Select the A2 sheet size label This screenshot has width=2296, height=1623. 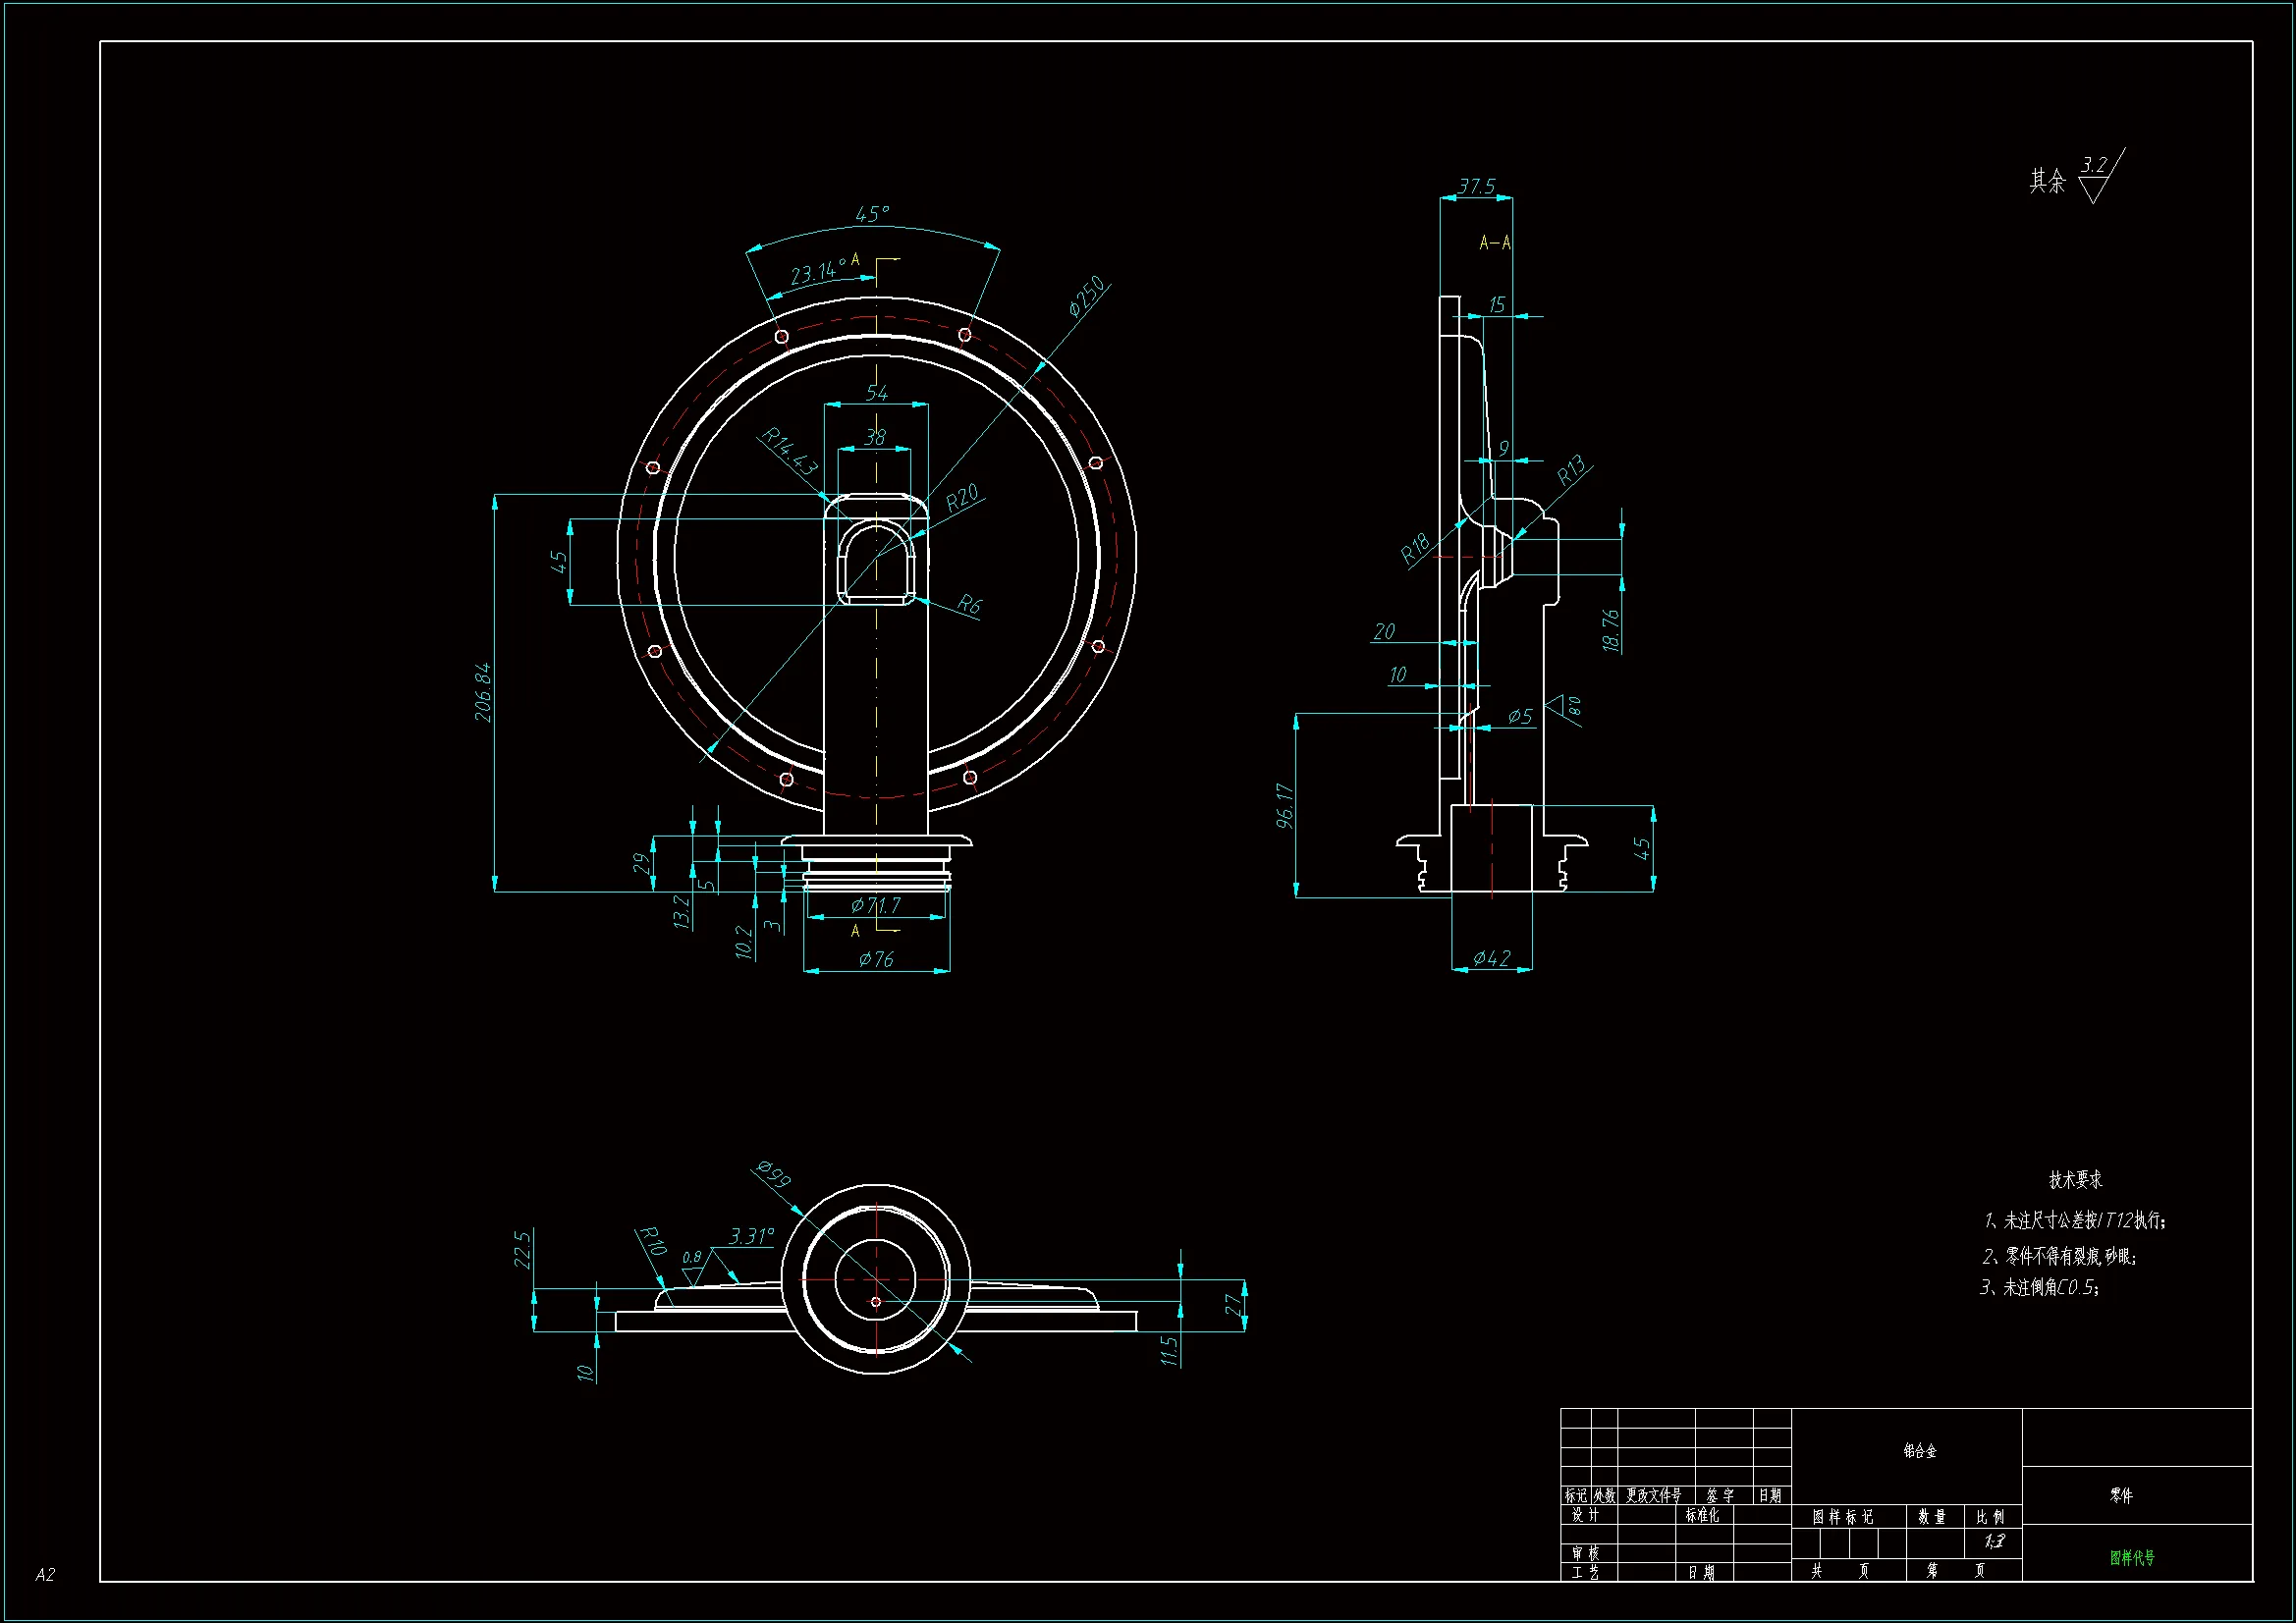click(x=45, y=1575)
